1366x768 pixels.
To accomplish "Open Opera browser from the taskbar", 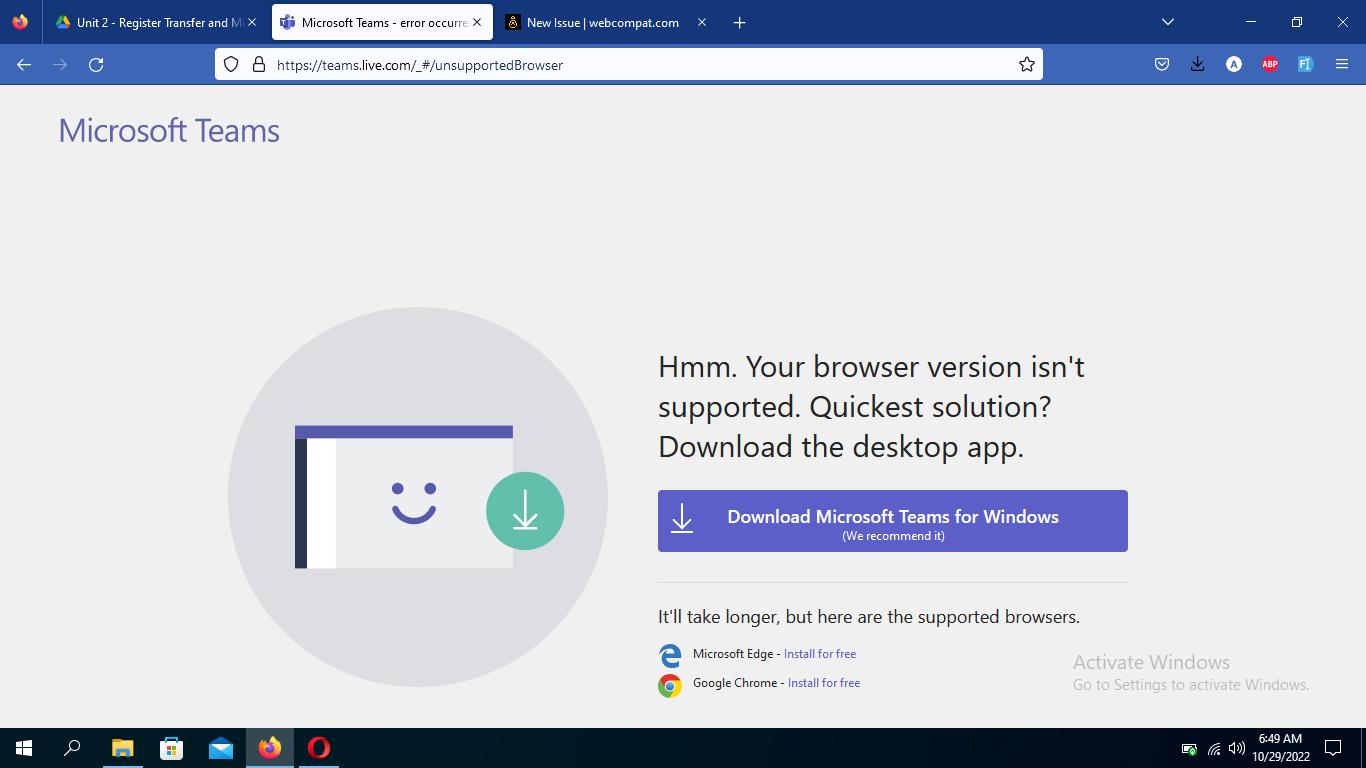I will tap(319, 748).
